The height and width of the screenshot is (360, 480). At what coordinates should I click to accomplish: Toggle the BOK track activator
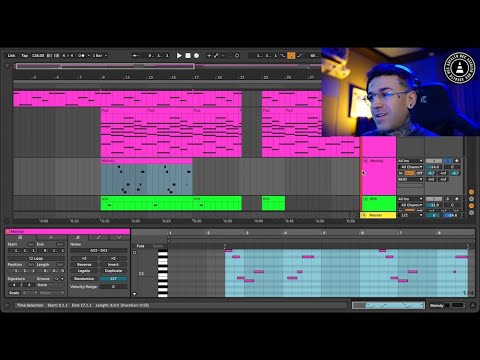click(x=434, y=199)
